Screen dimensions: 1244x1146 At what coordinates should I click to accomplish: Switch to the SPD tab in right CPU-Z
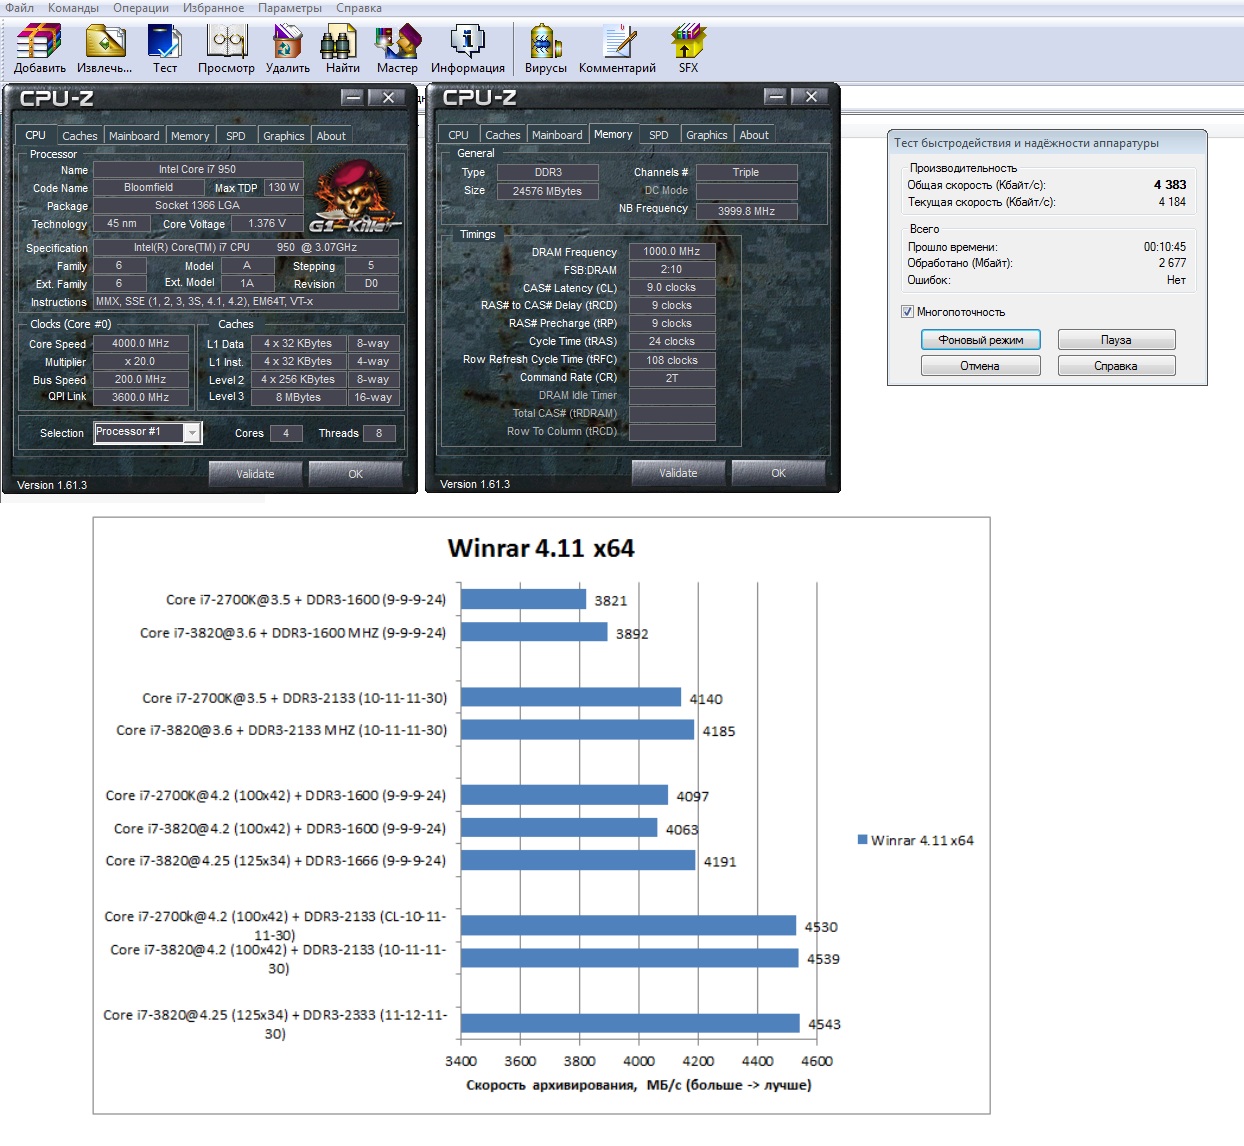click(658, 135)
